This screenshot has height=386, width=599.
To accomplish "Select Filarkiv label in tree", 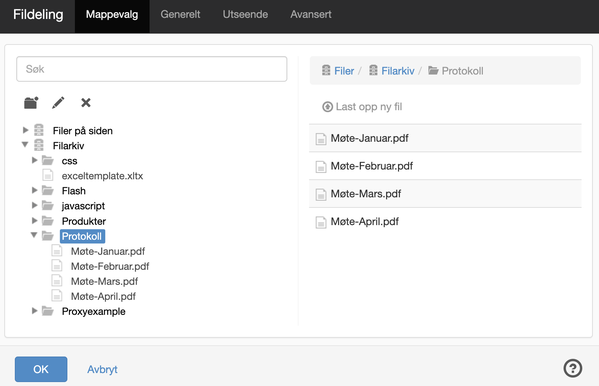I will pyautogui.click(x=68, y=146).
